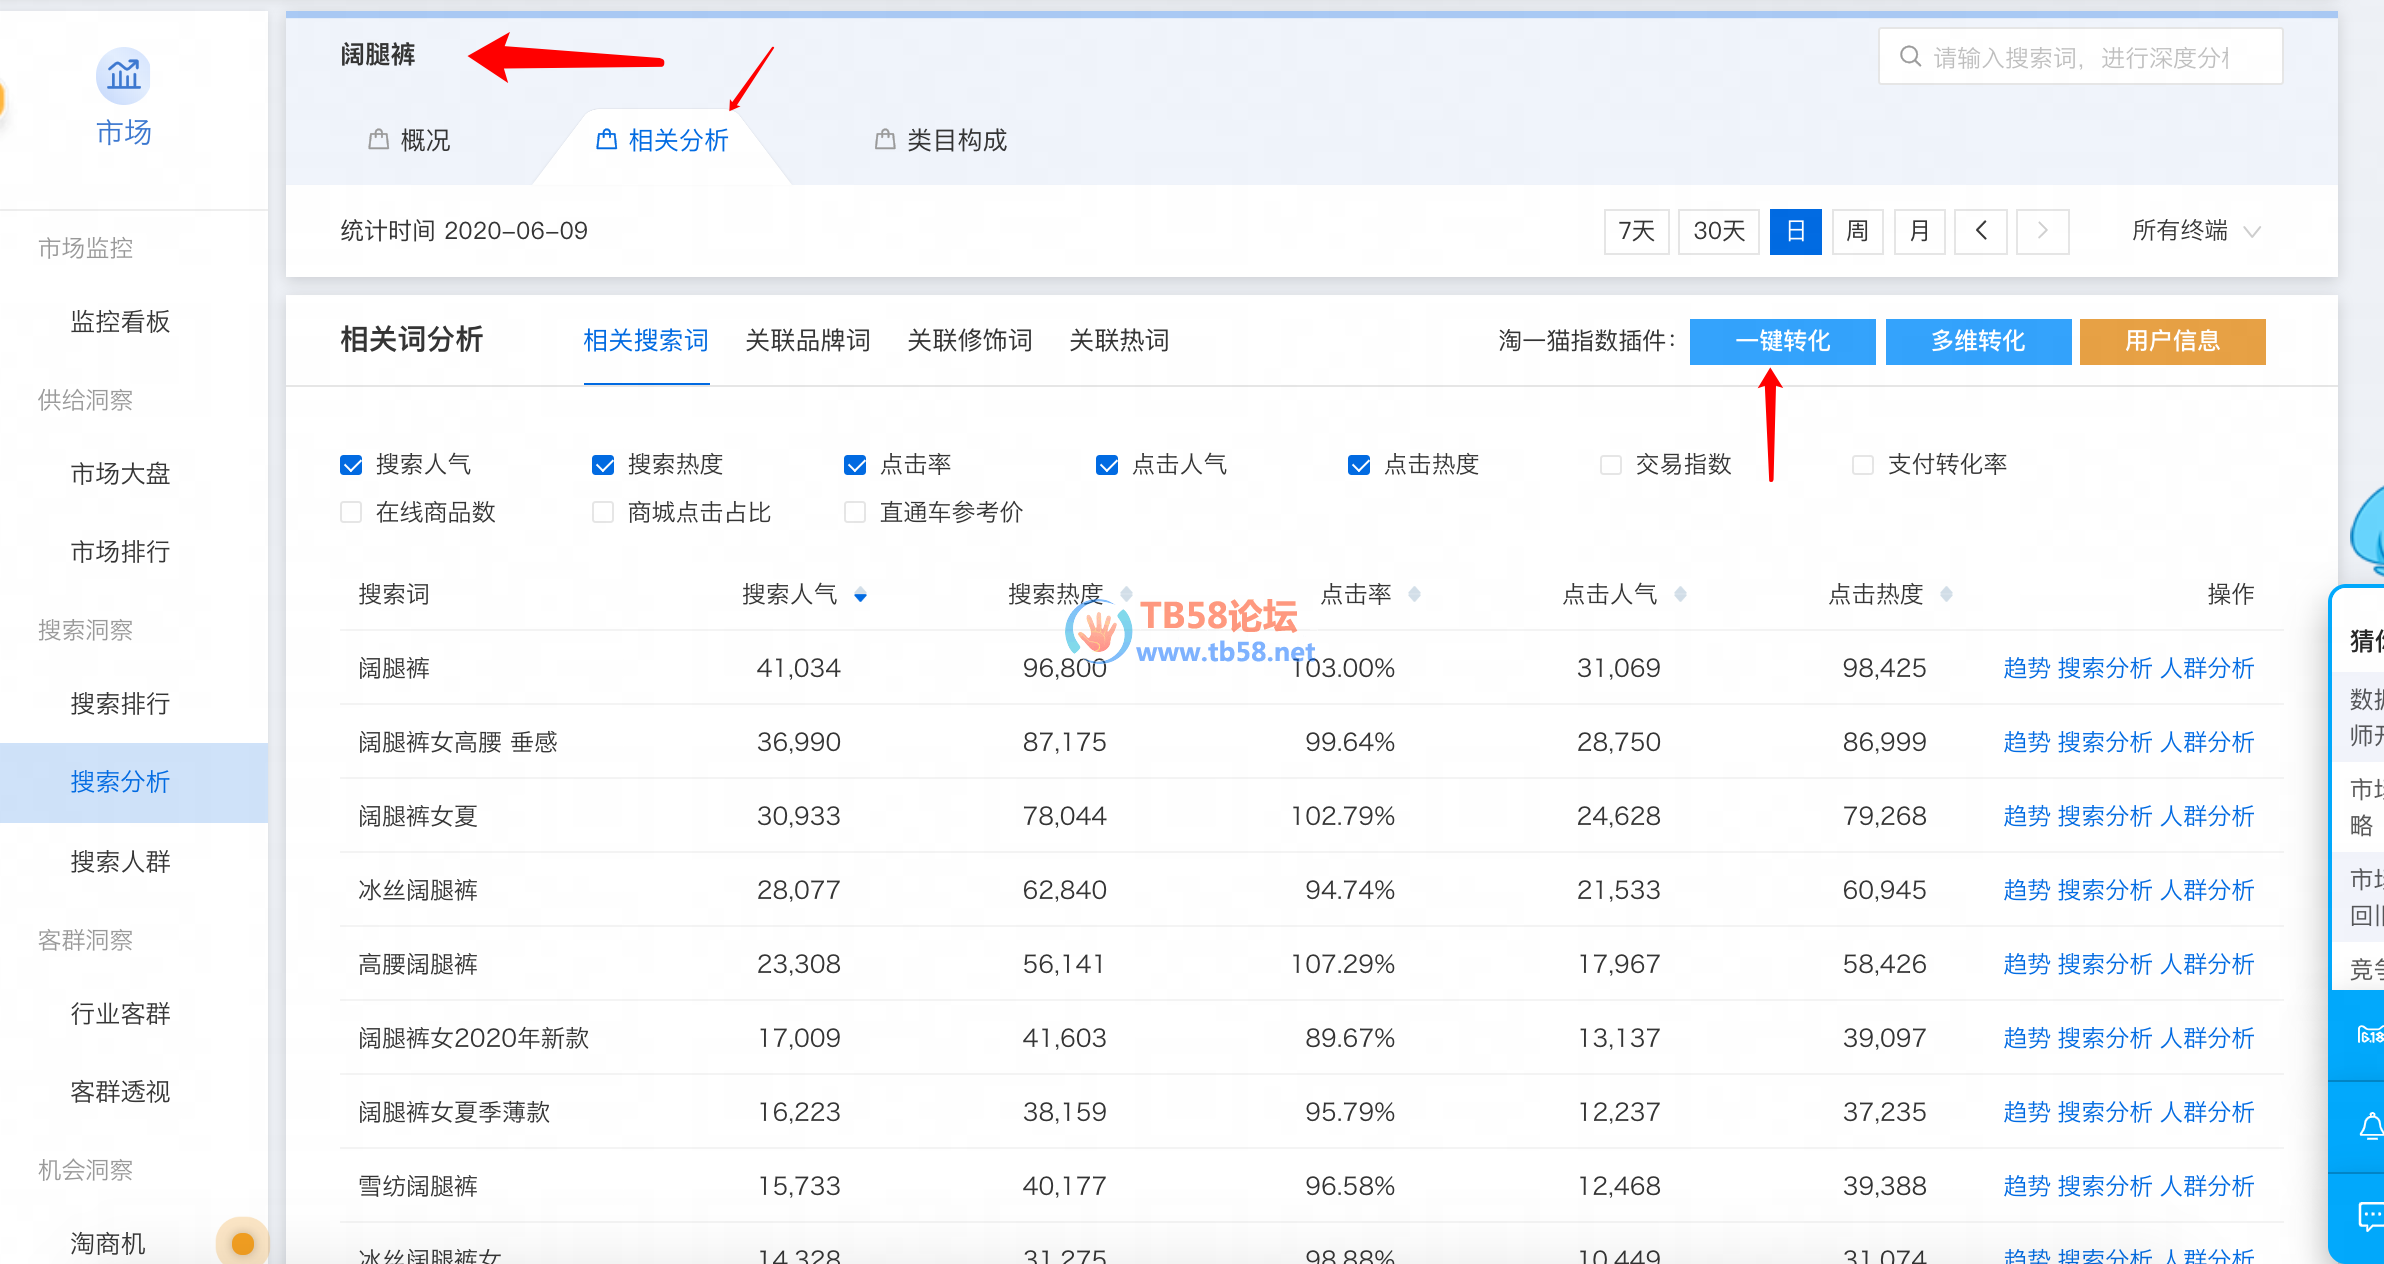Uncheck the 搜索热度 checkbox
This screenshot has width=2384, height=1264.
point(603,465)
